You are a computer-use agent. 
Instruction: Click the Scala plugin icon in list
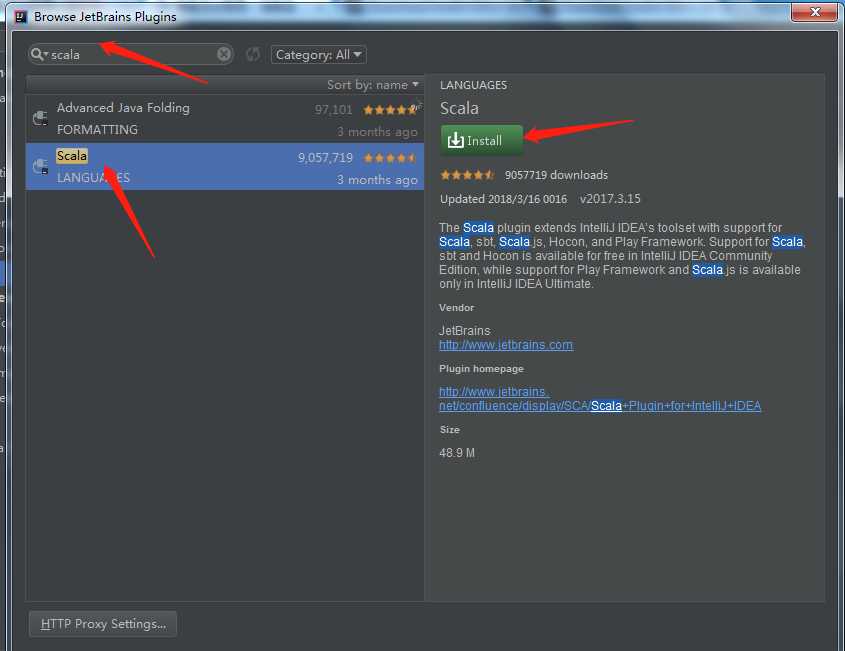[x=40, y=167]
